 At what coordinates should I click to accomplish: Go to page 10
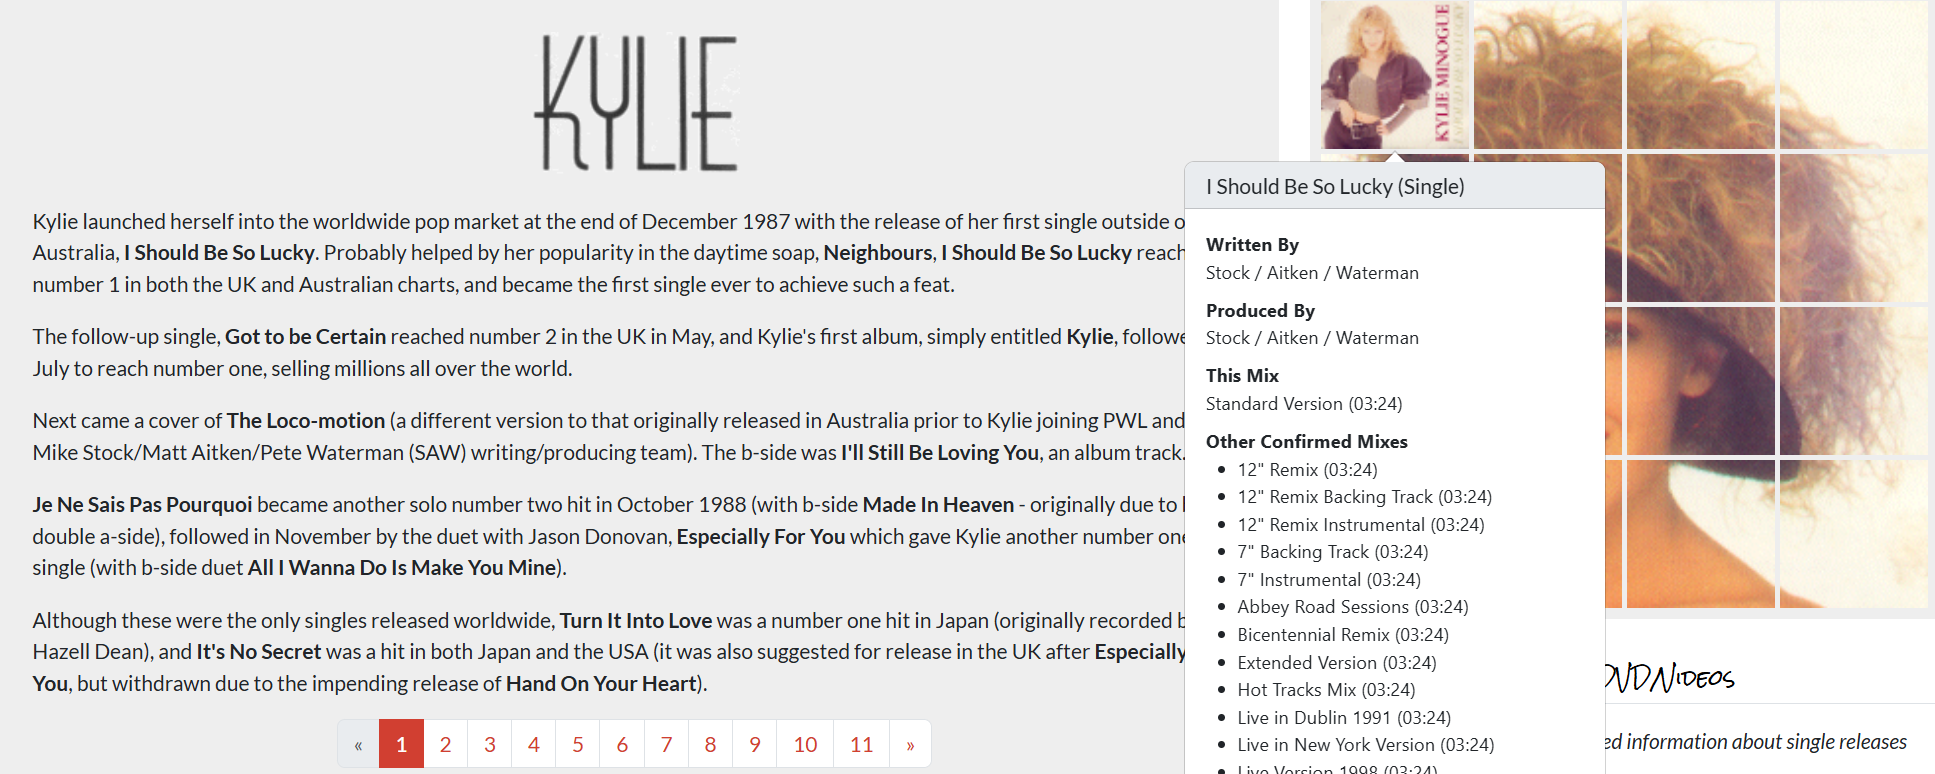point(806,744)
